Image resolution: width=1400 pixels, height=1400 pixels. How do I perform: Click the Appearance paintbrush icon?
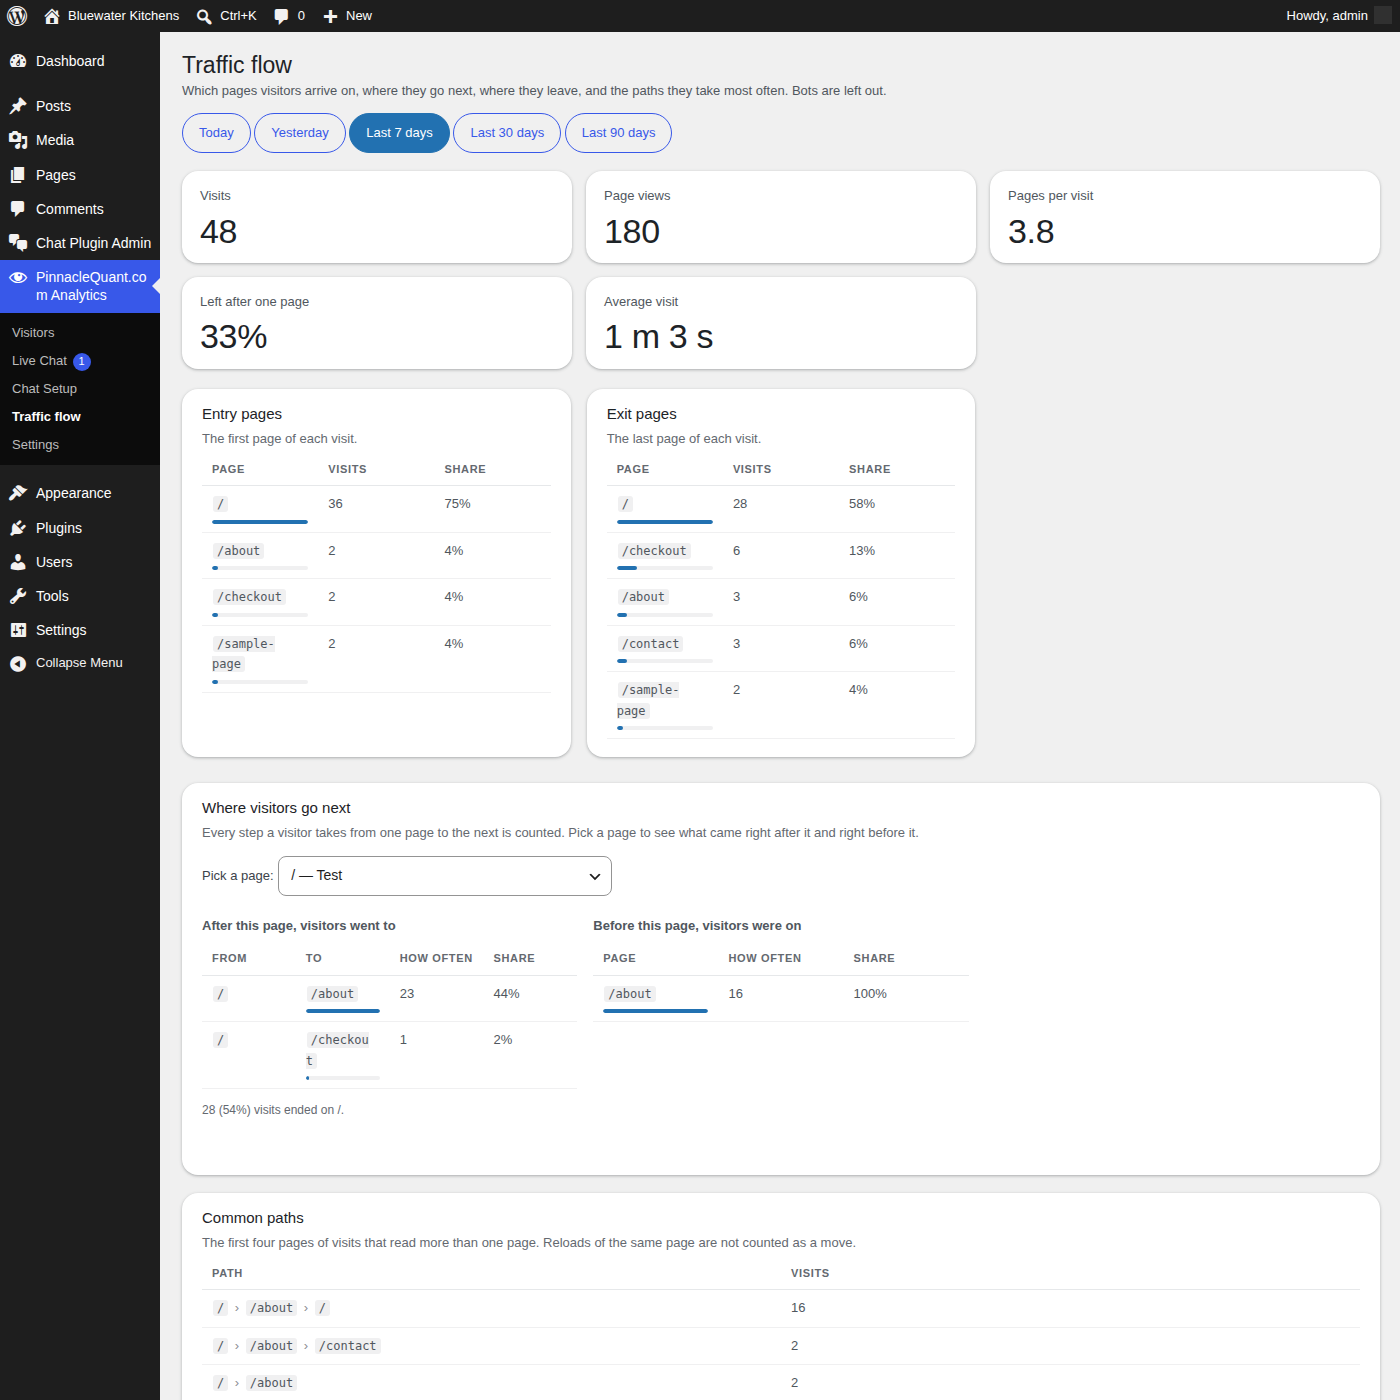click(x=18, y=493)
